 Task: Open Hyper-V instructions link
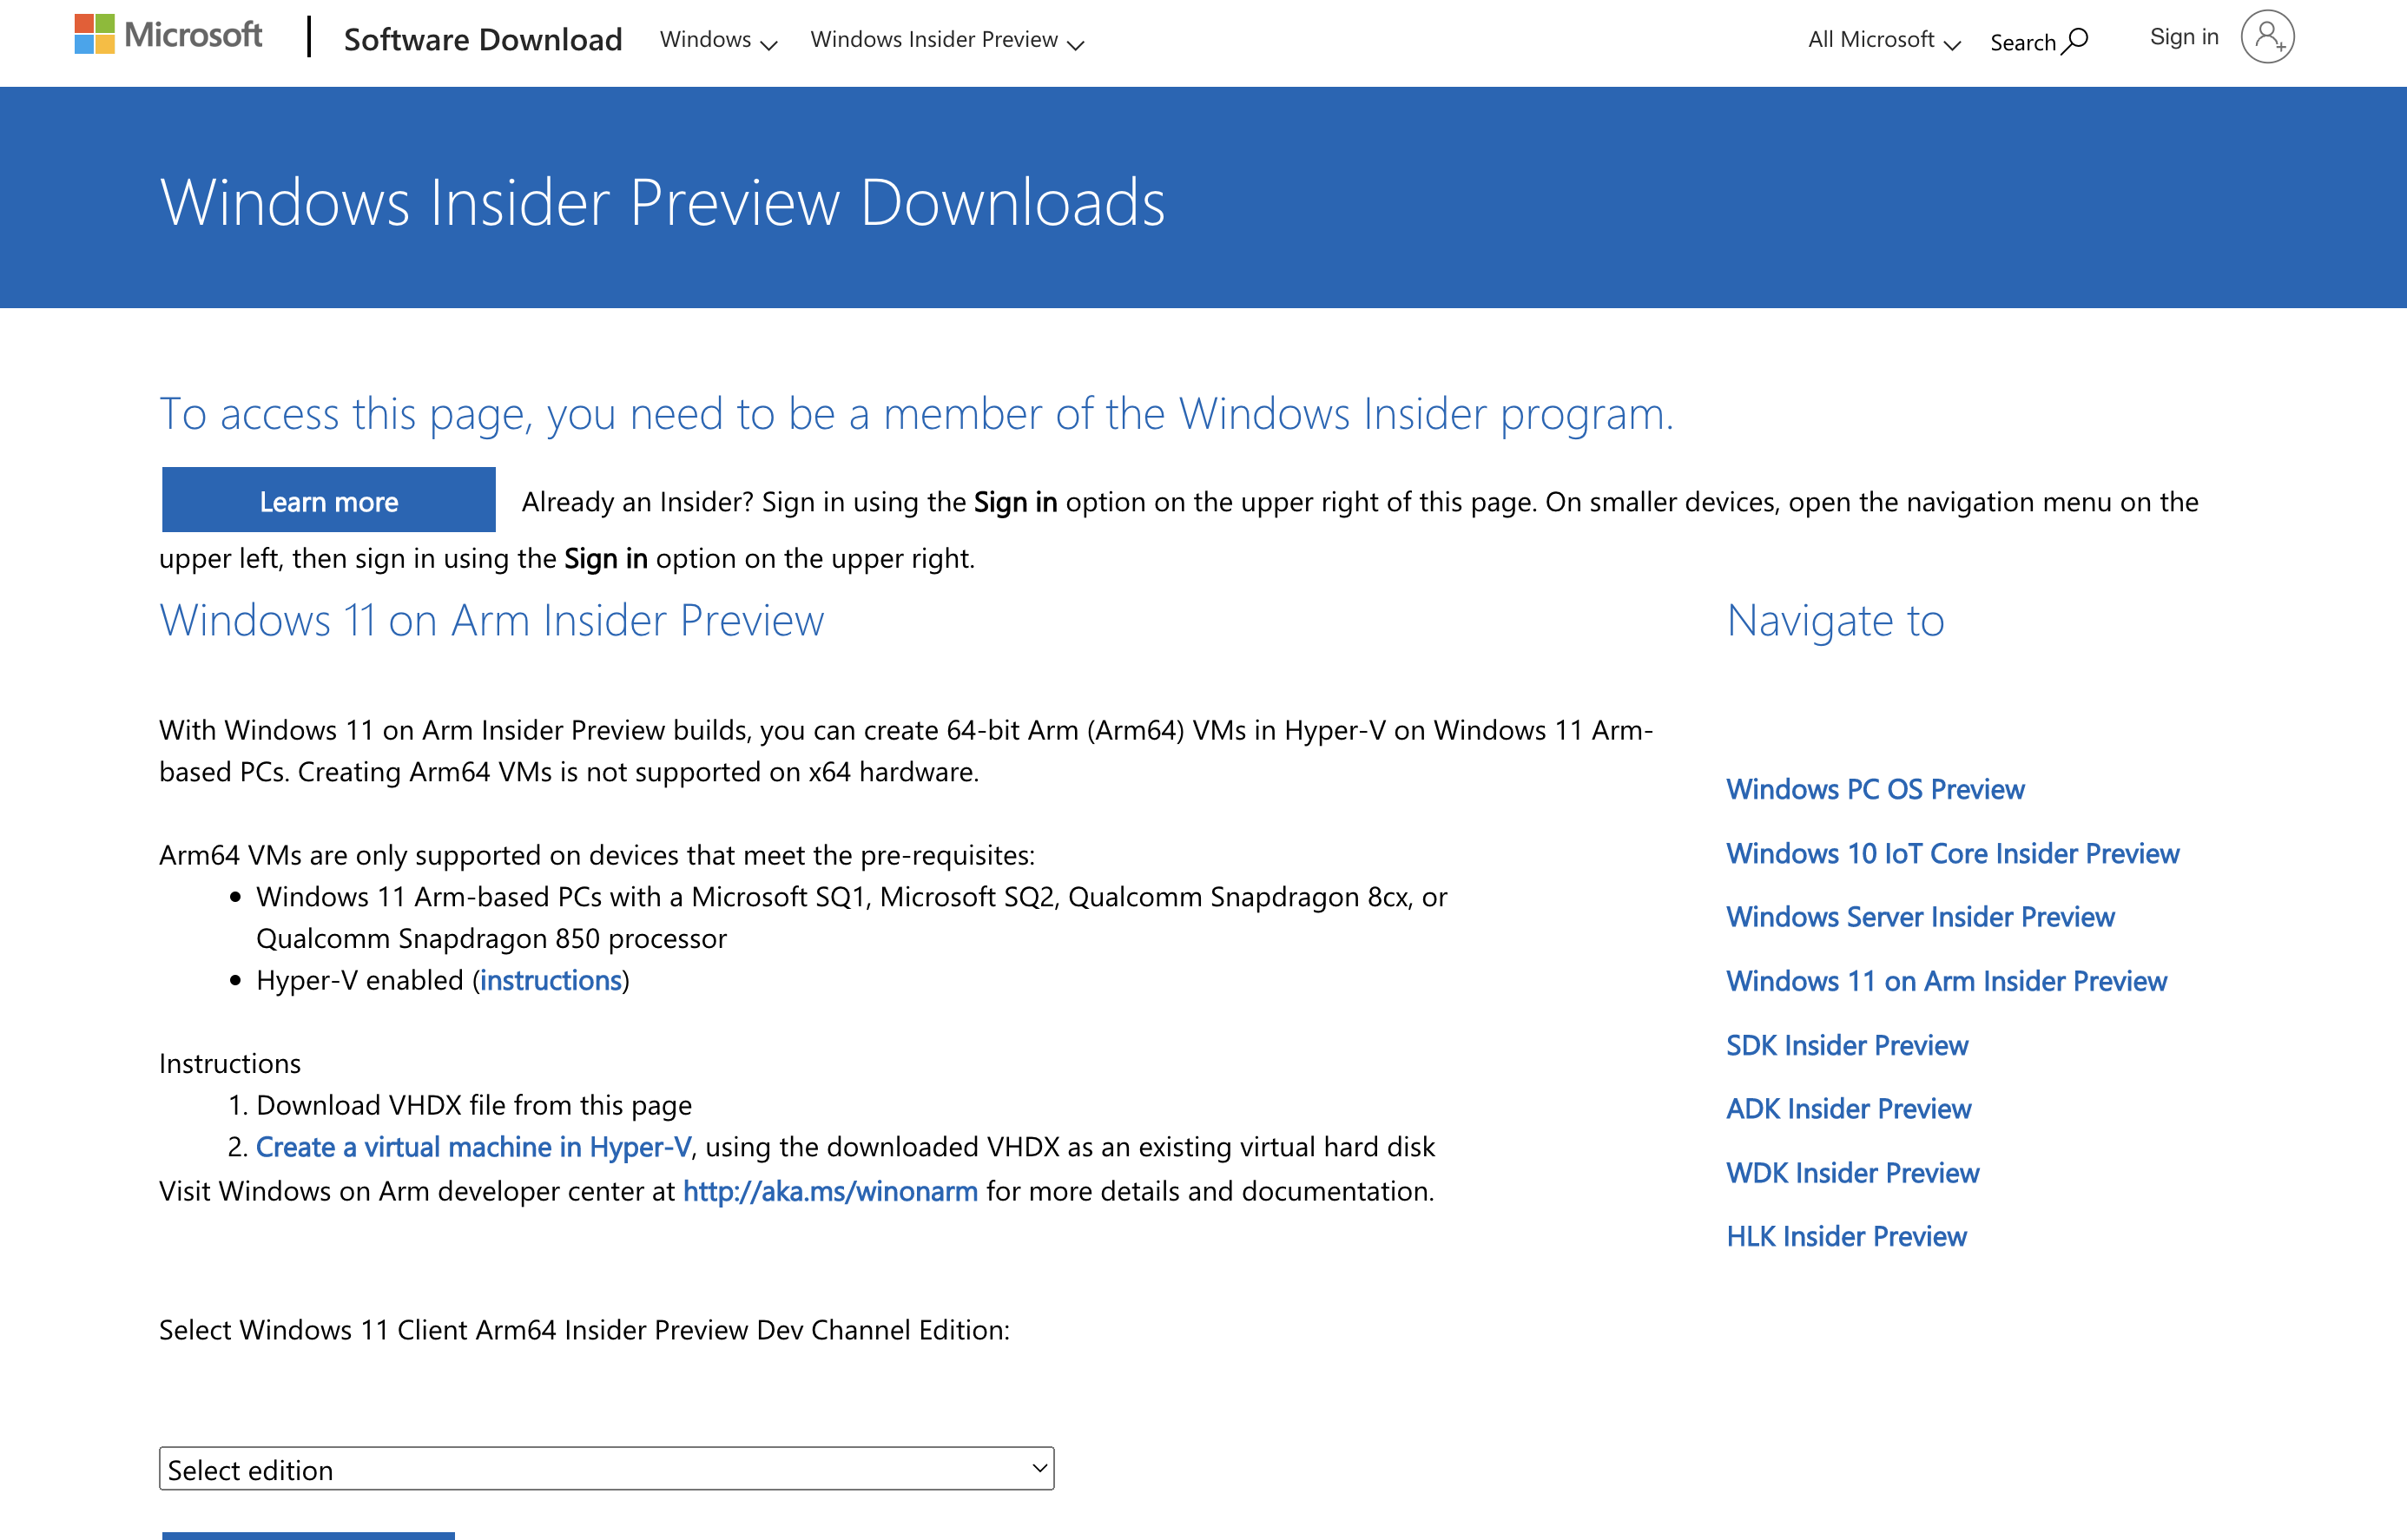[x=551, y=980]
